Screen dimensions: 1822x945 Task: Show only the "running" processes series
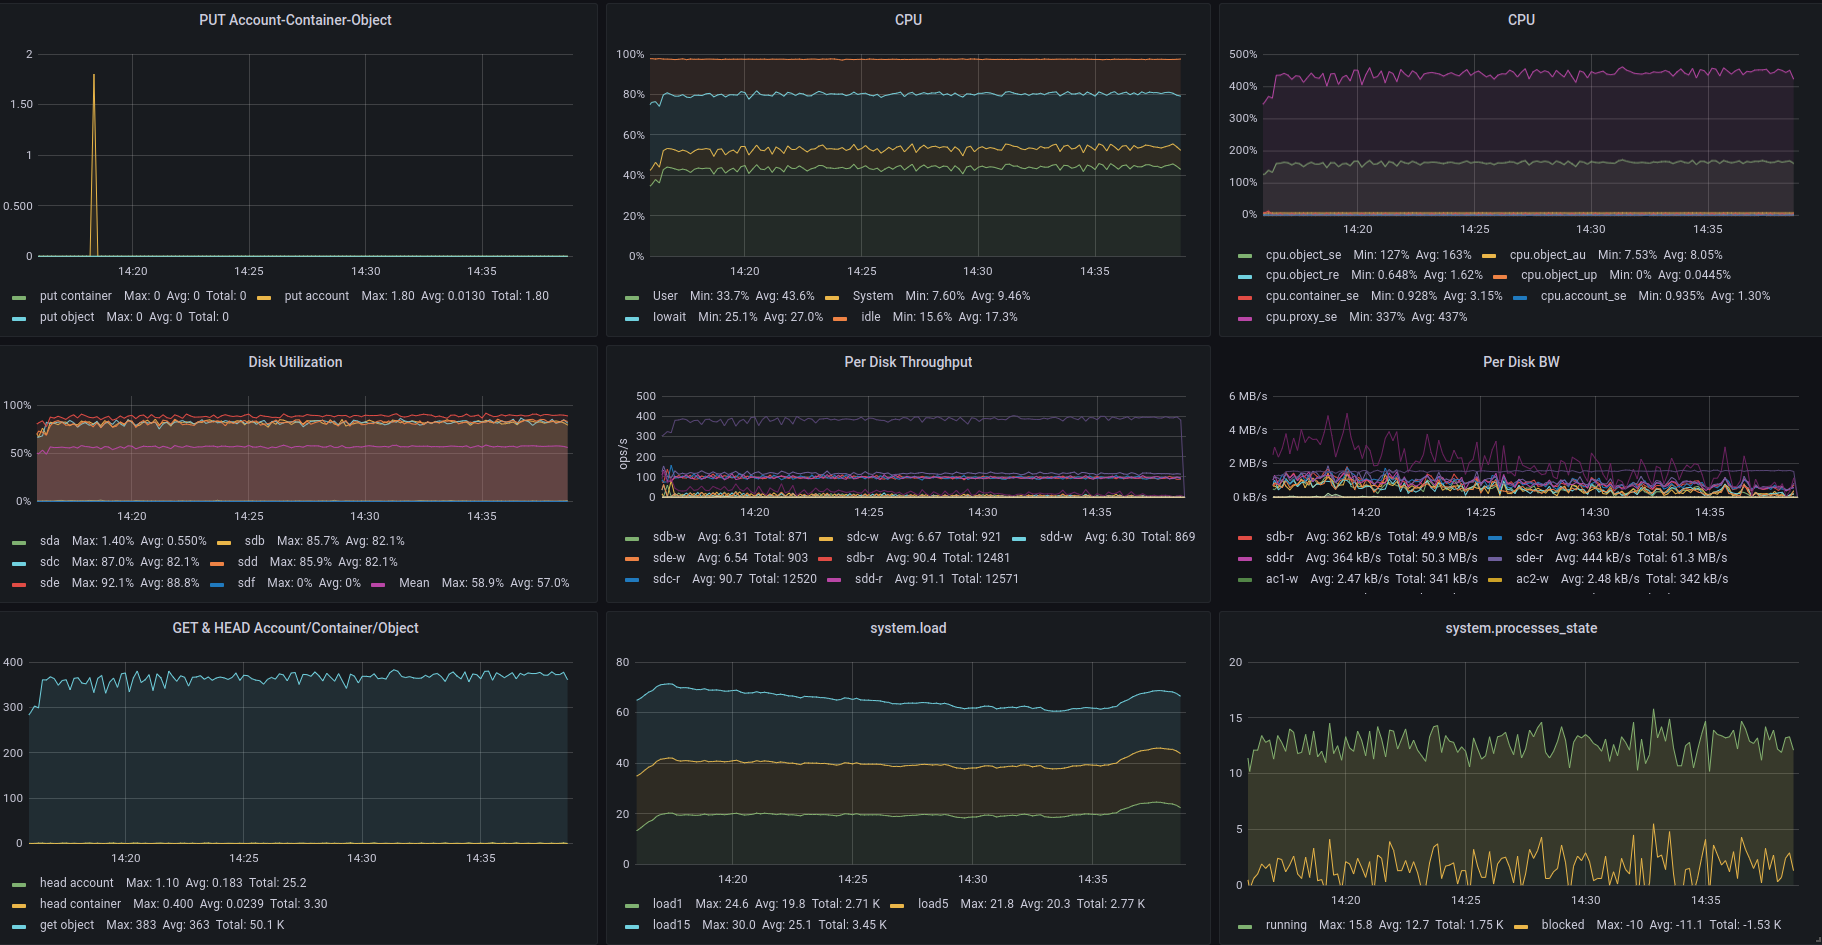point(1285,925)
